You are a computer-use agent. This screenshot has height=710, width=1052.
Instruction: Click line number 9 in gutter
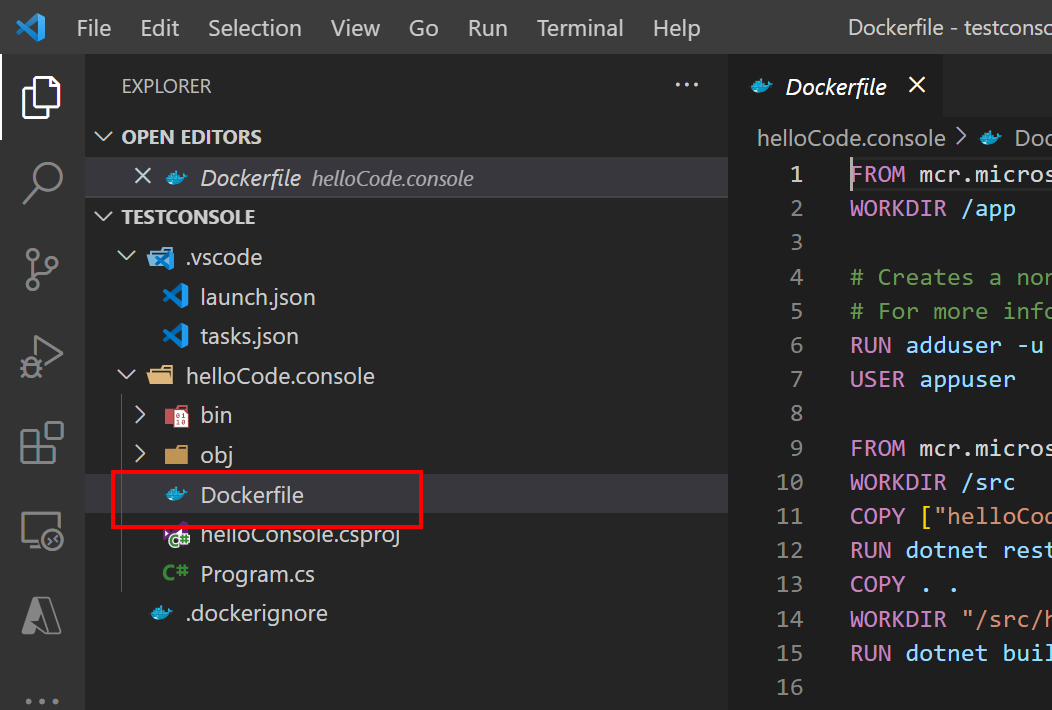click(x=796, y=448)
